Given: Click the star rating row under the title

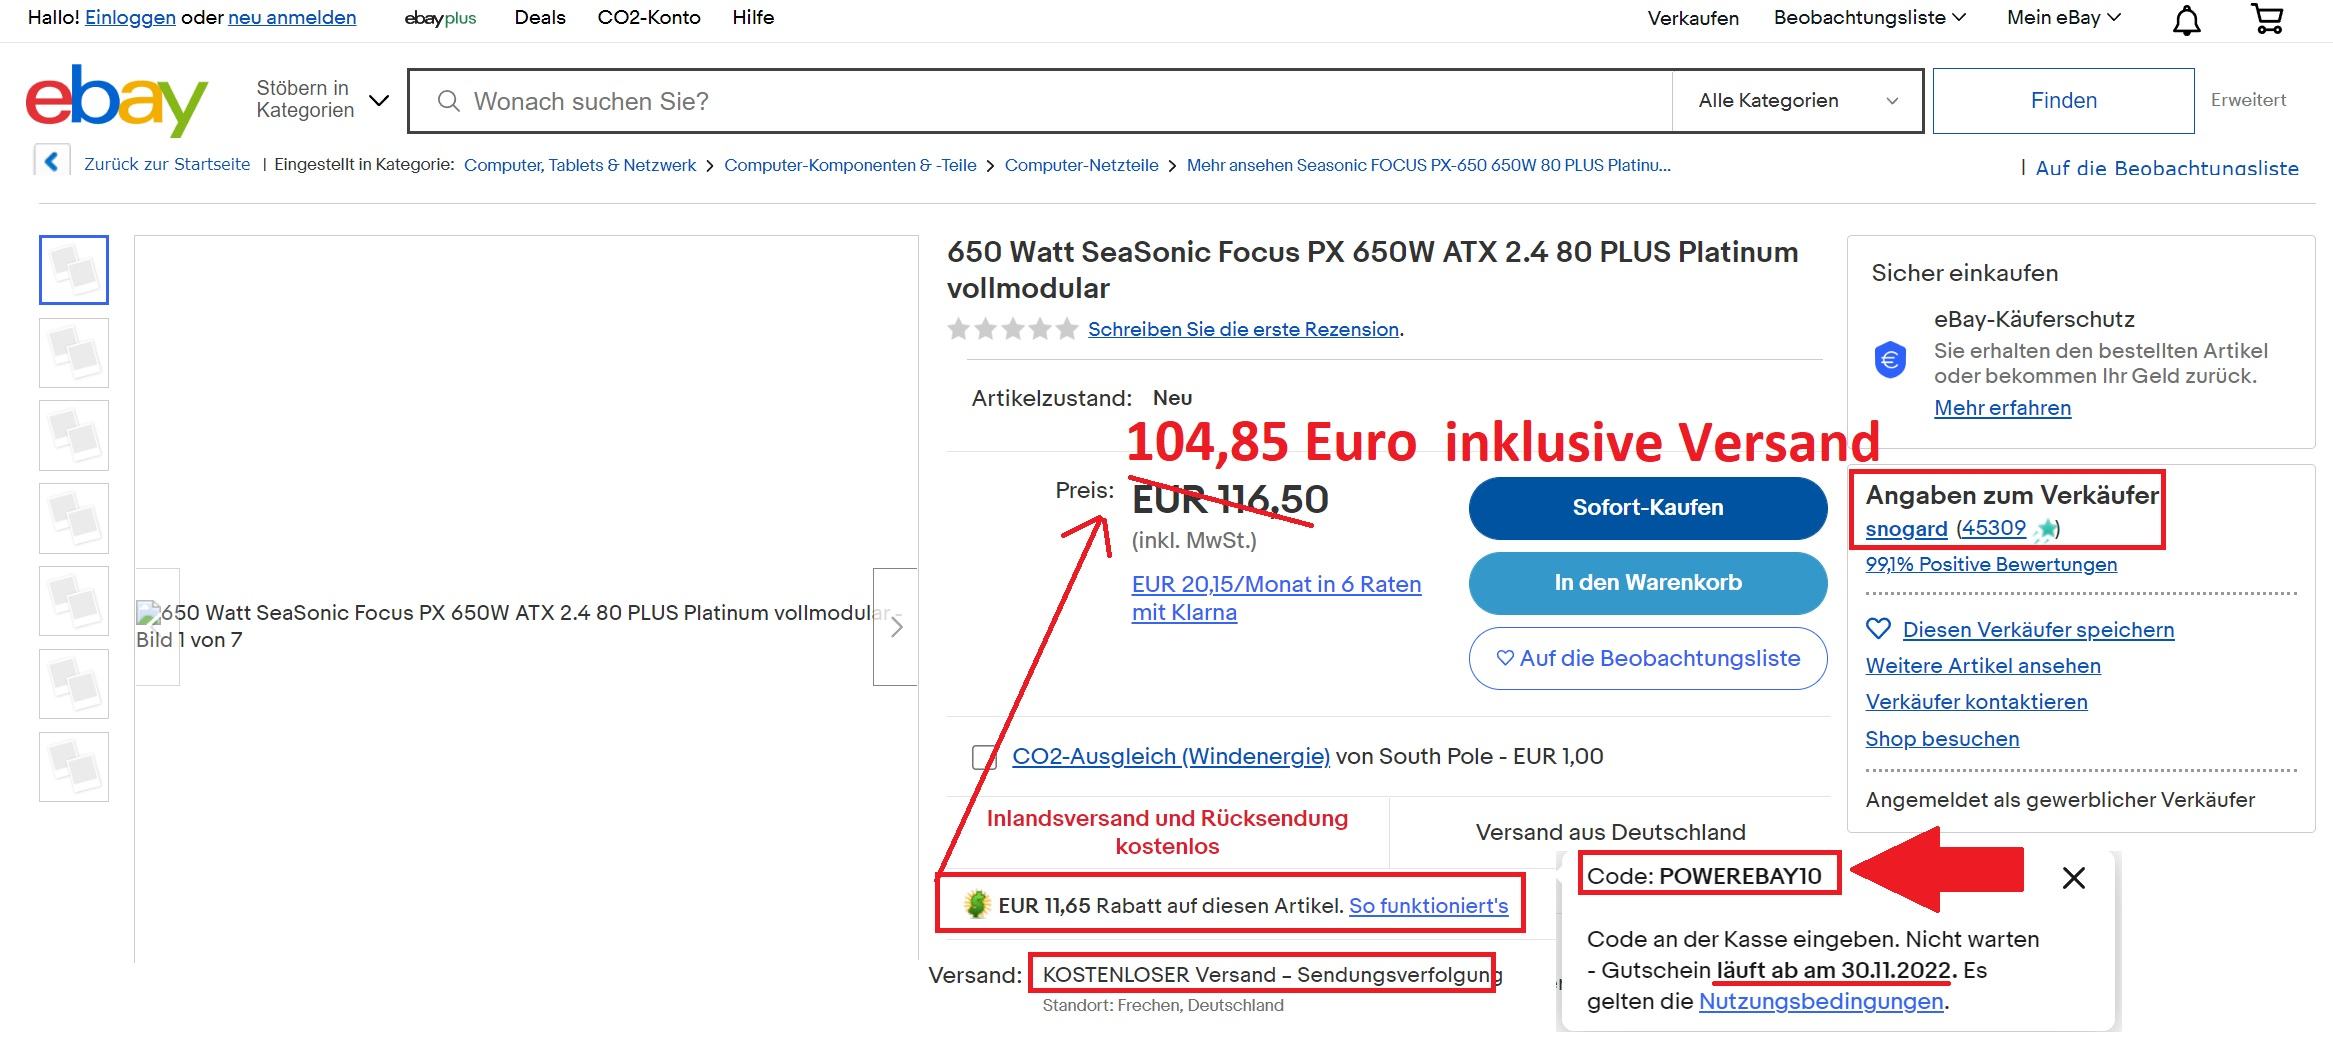Looking at the screenshot, I should [x=1013, y=329].
